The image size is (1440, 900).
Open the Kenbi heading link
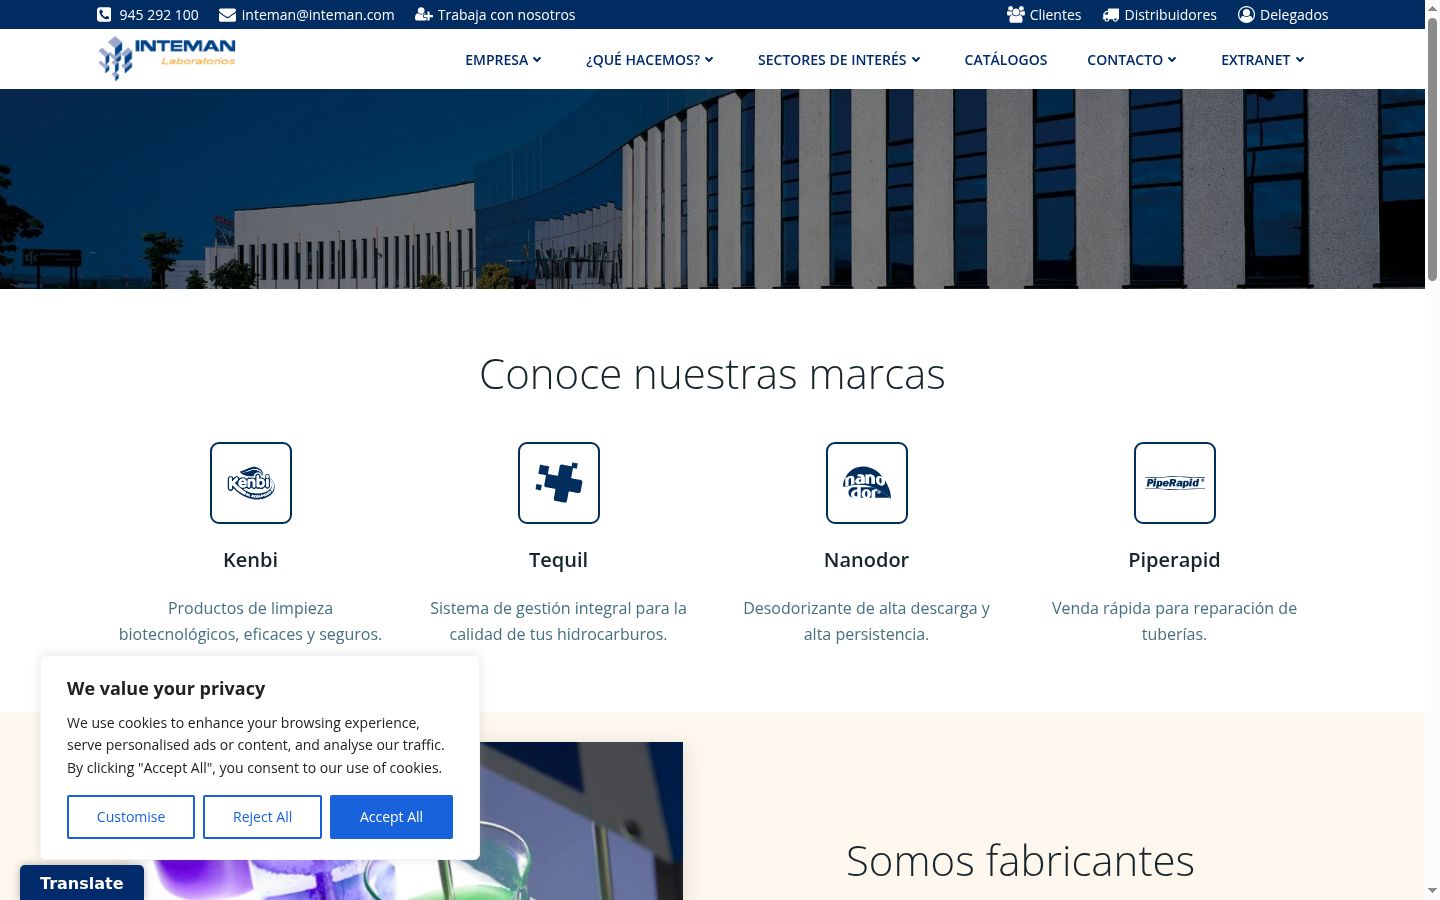(251, 560)
